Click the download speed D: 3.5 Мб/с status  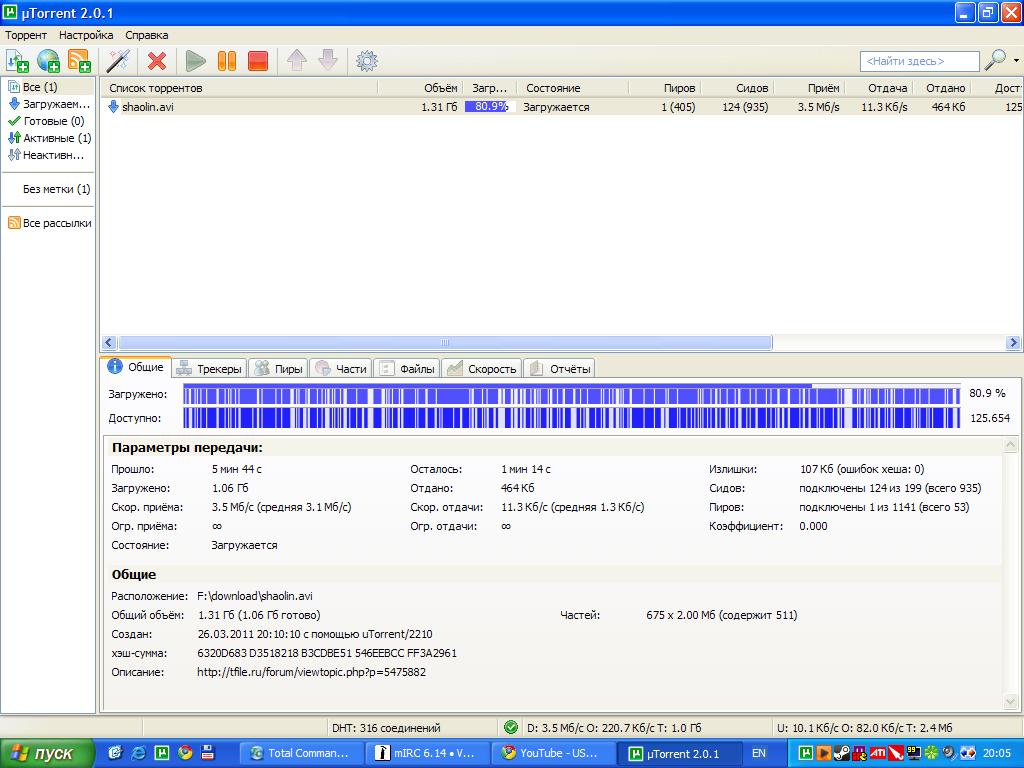point(614,728)
